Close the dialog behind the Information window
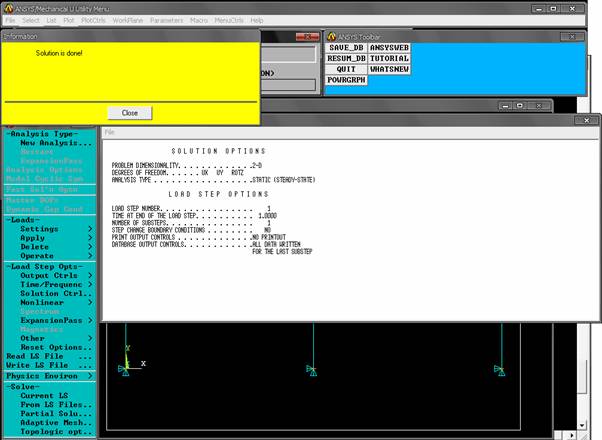This screenshot has height=440, width=602. coord(307,36)
